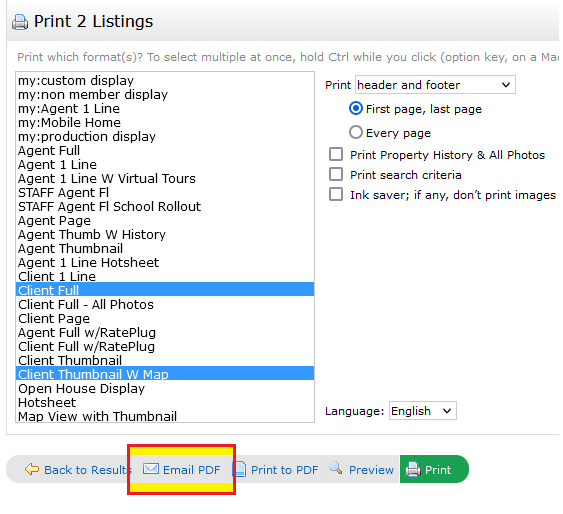Image resolution: width=563 pixels, height=514 pixels.
Task: Select my:Mobile Home format
Action: pyautogui.click(x=165, y=122)
